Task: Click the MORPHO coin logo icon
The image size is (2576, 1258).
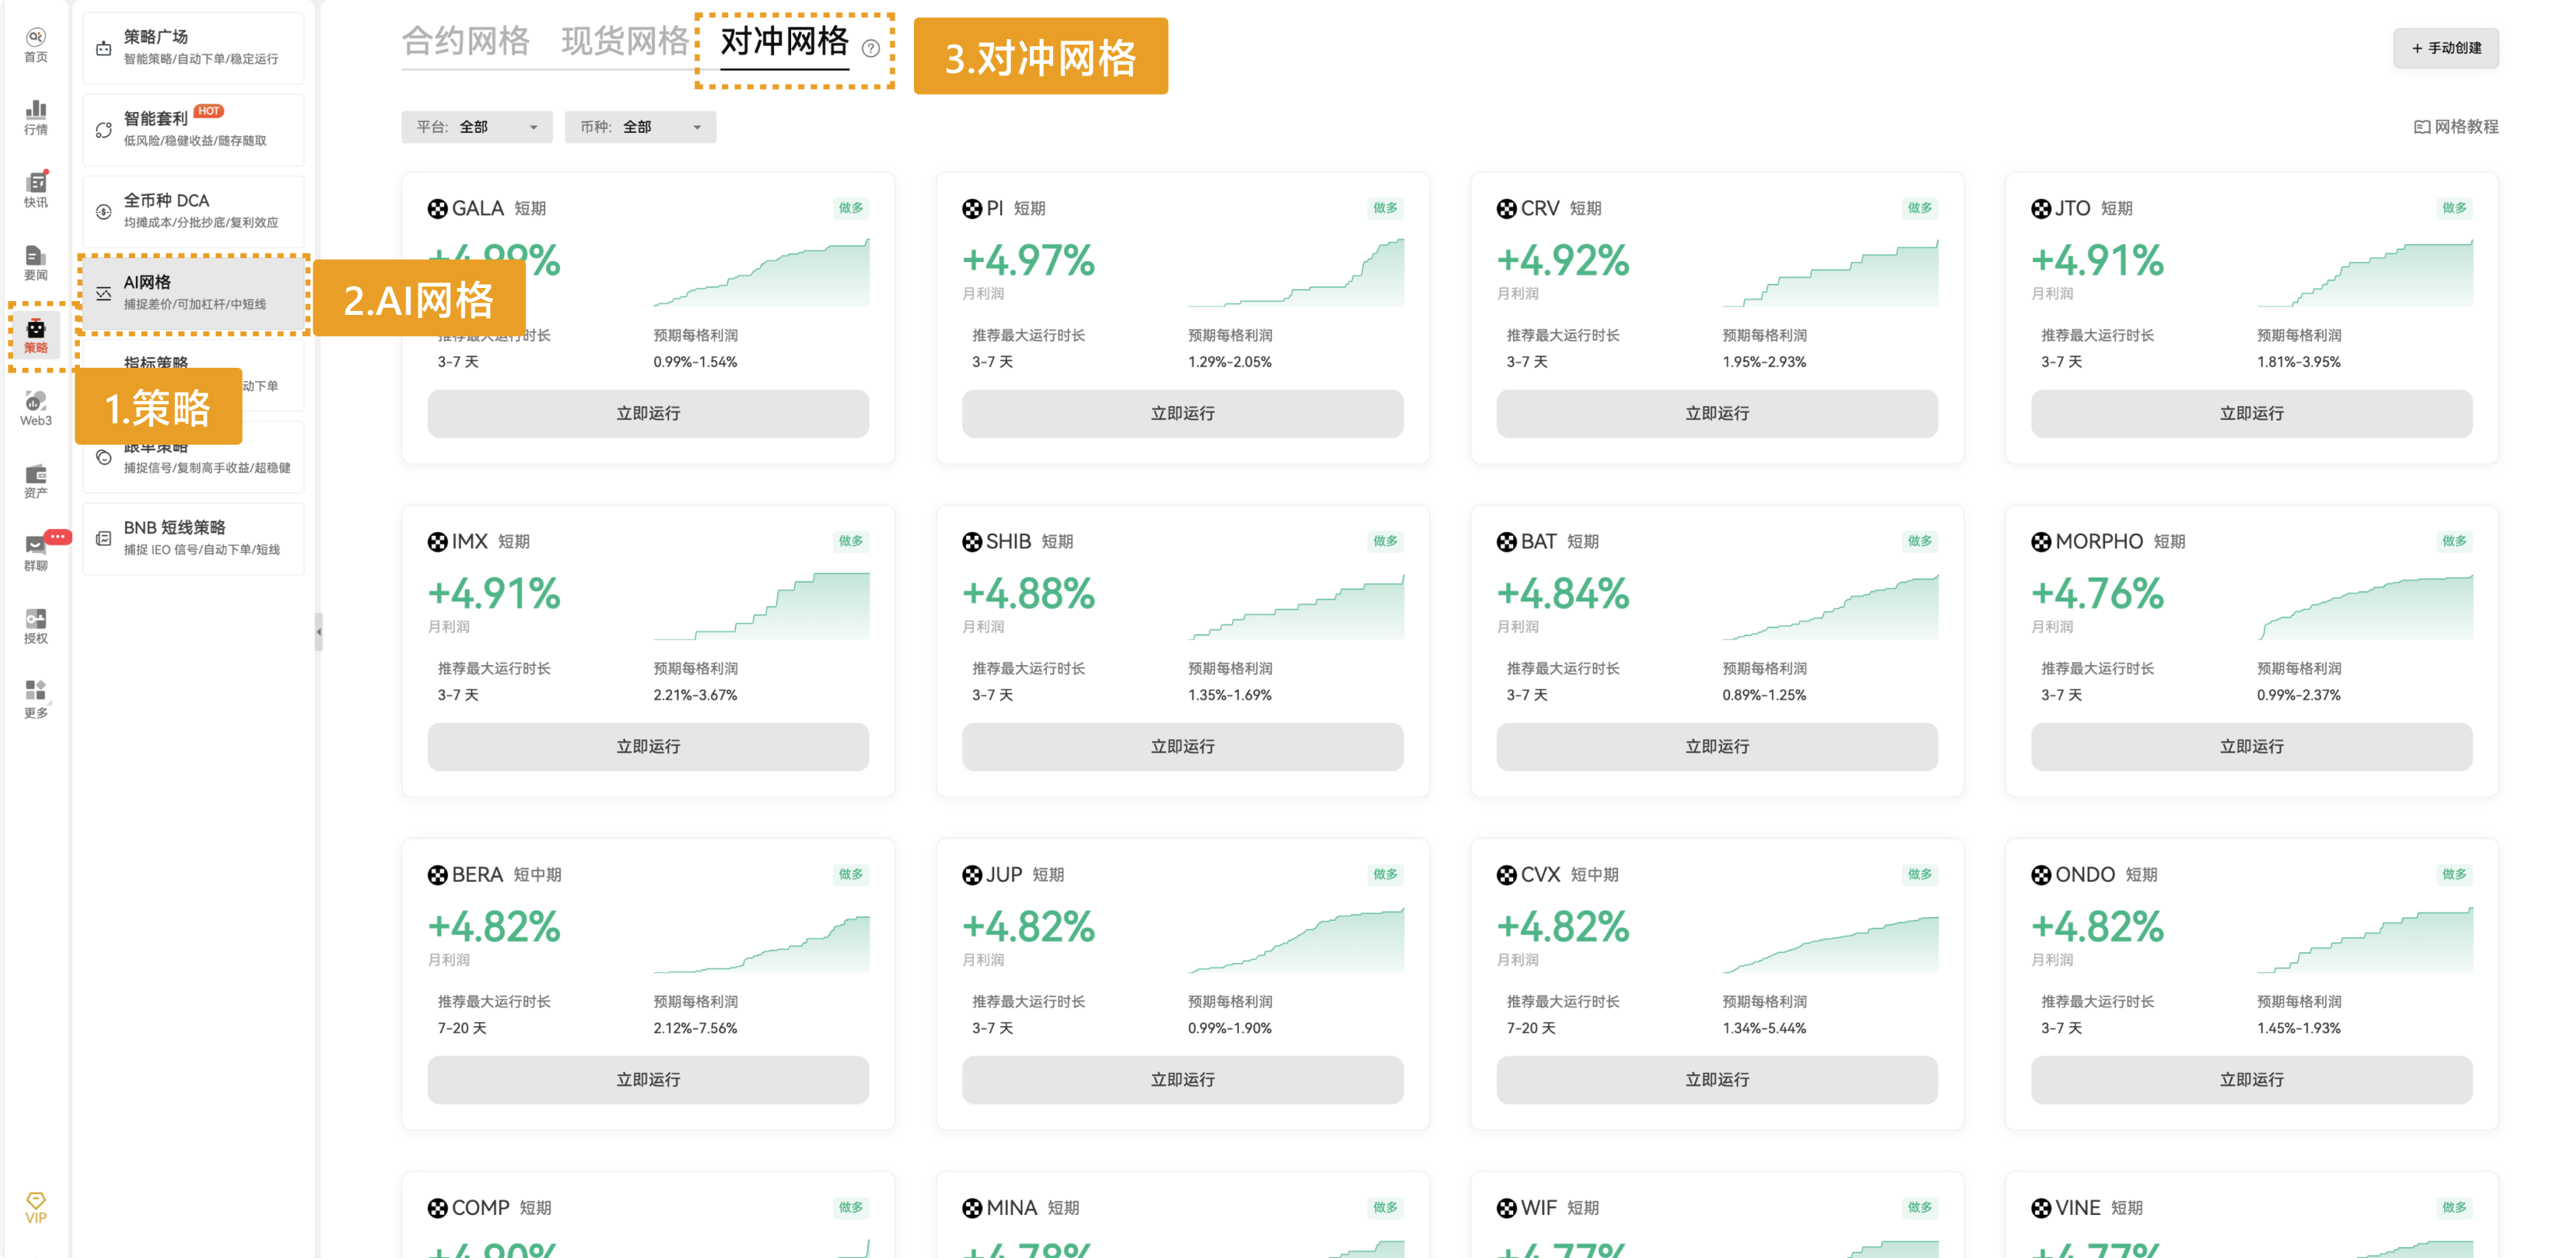Action: click(2041, 541)
